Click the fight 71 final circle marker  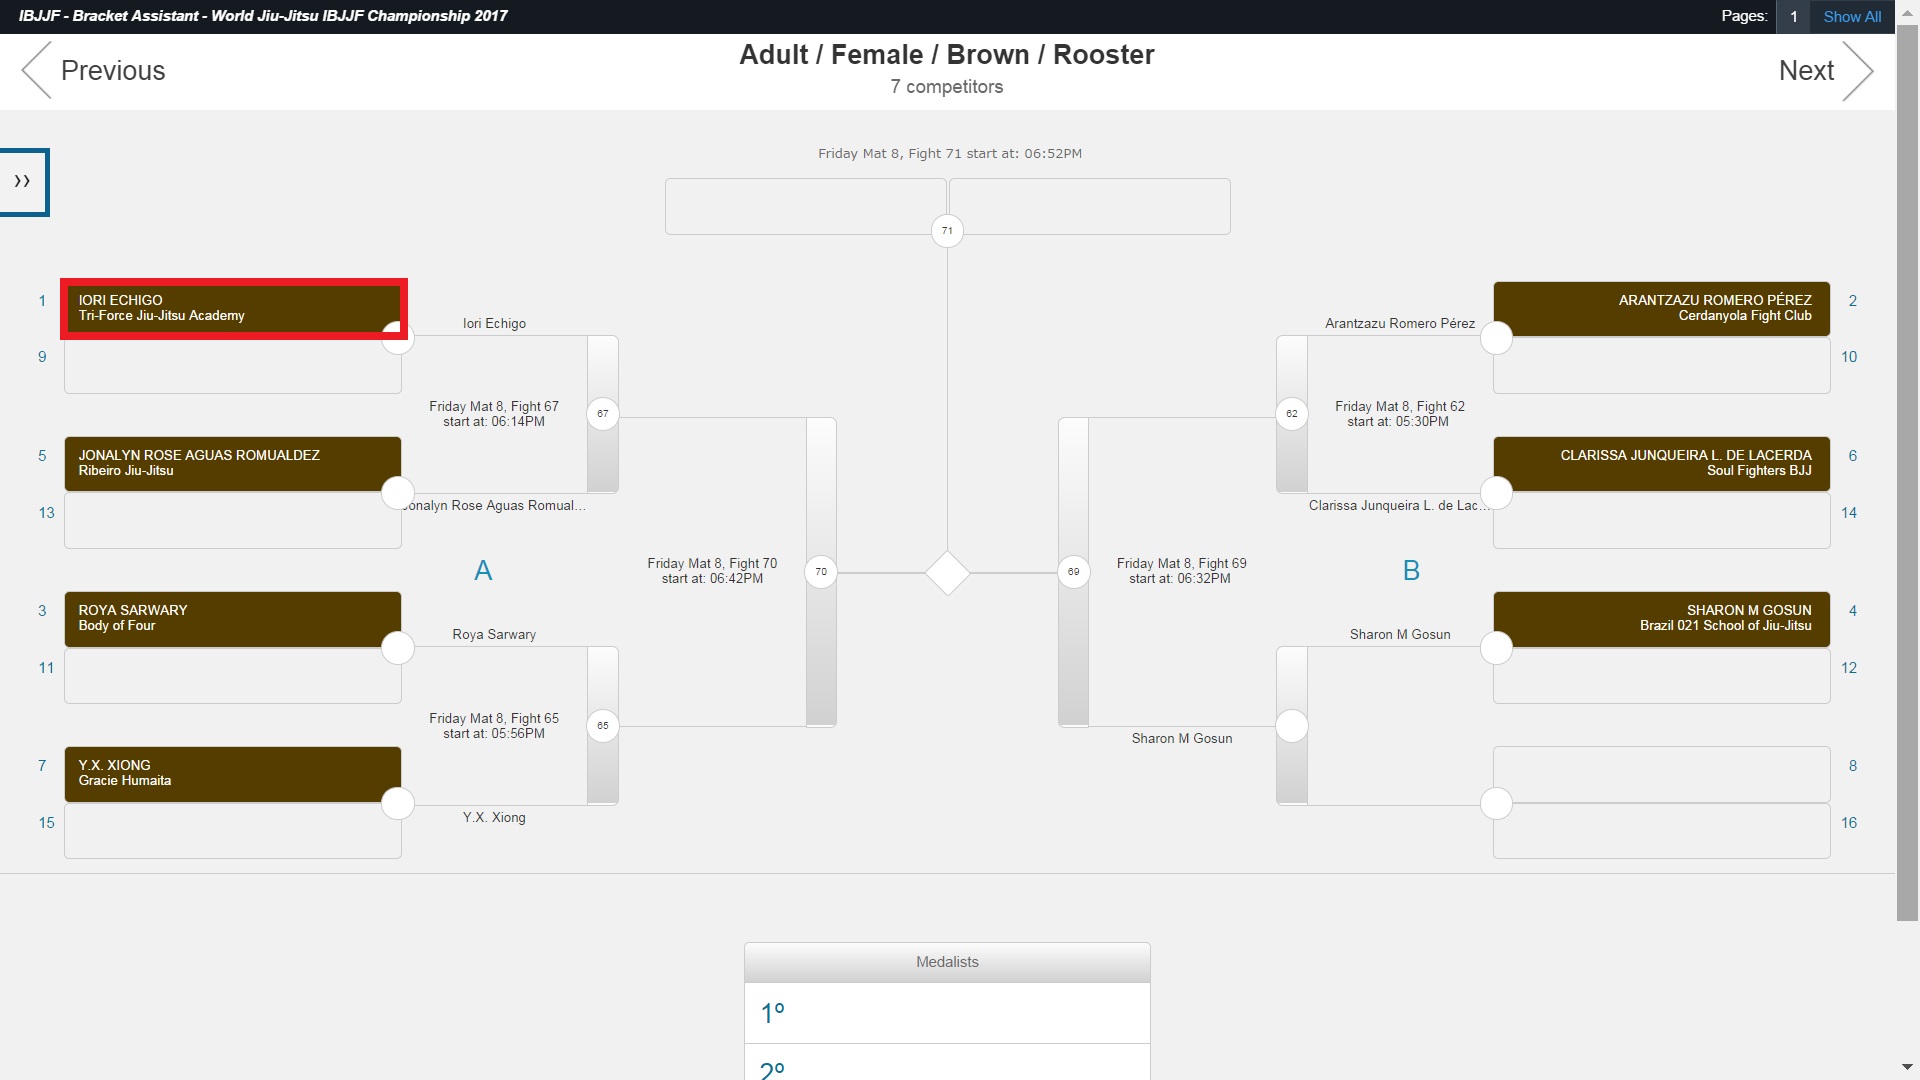click(947, 231)
